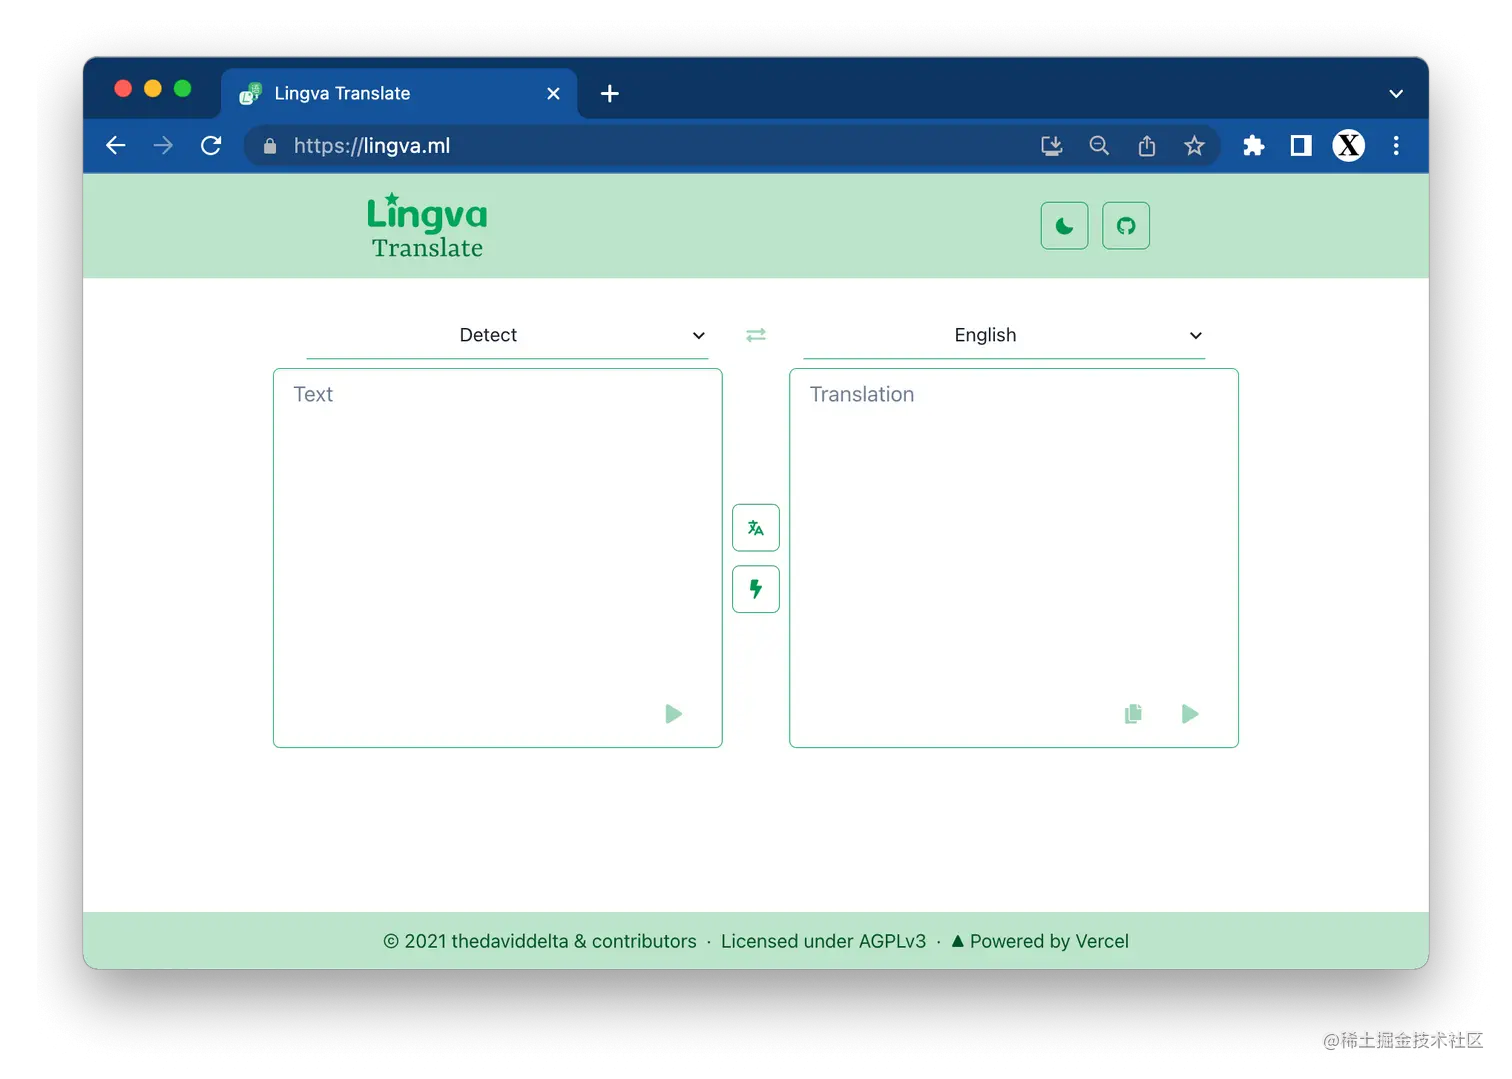Open the Powered by Vercel link
The height and width of the screenshot is (1079, 1512).
pyautogui.click(x=1040, y=941)
